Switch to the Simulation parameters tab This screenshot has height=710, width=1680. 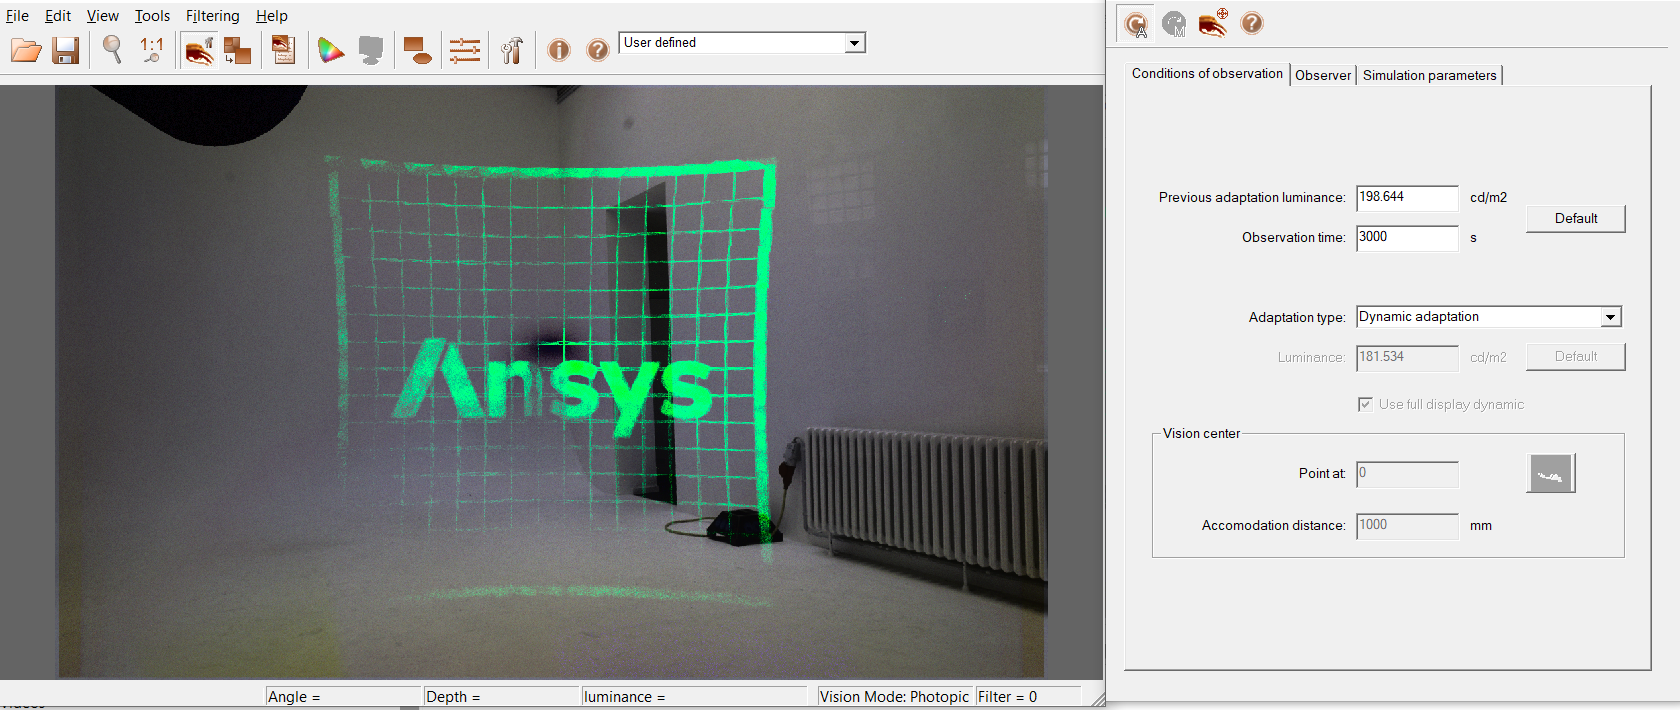click(x=1429, y=75)
